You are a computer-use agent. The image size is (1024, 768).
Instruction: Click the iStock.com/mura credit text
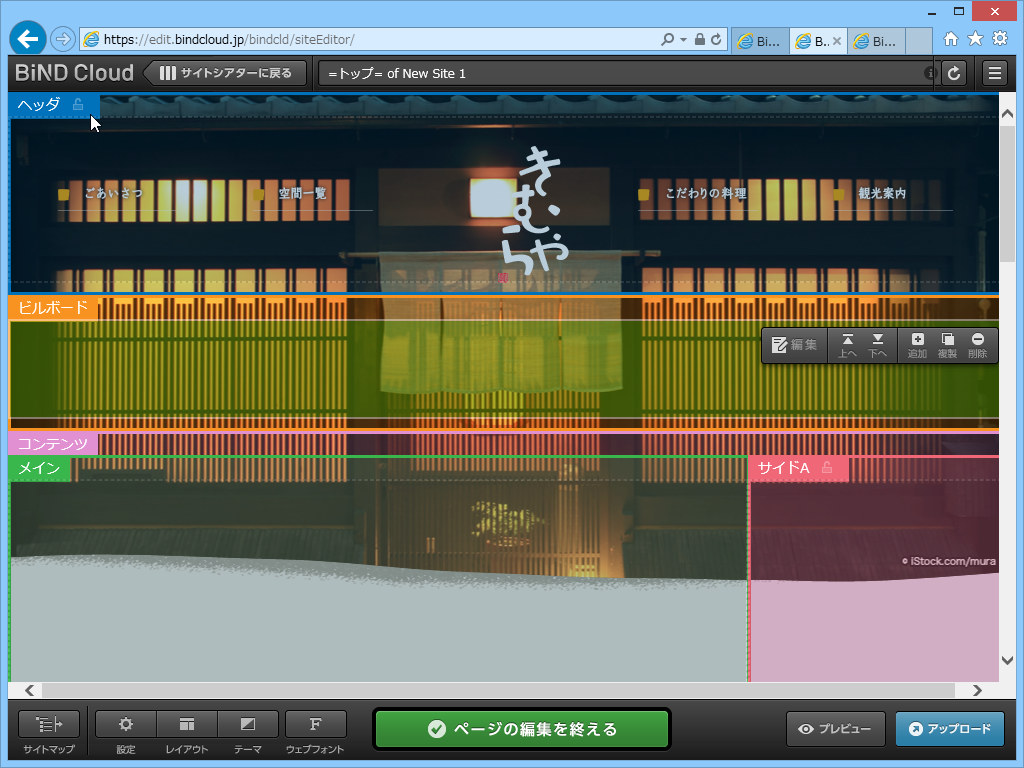(948, 561)
